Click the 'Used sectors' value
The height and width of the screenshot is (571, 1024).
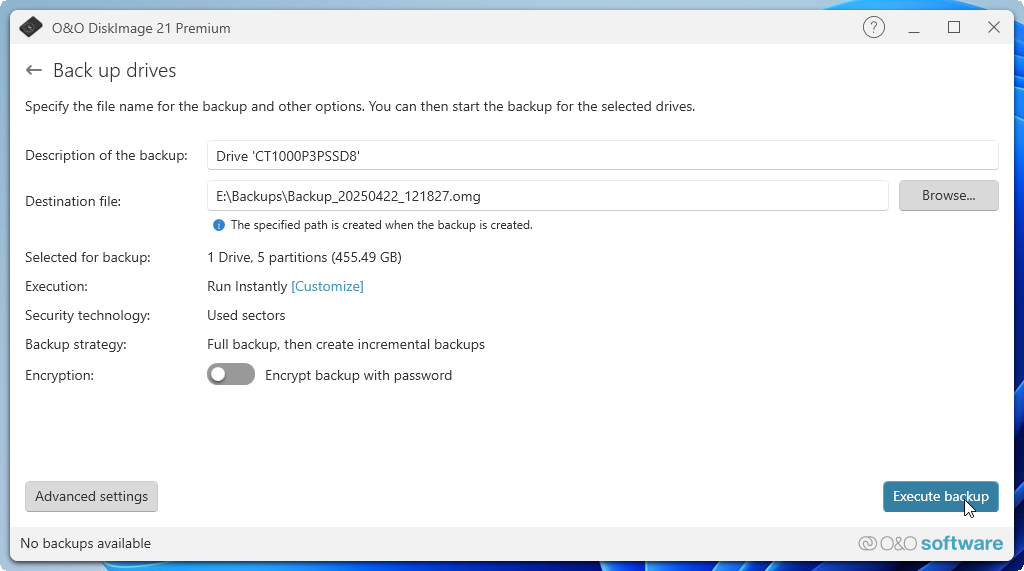point(246,316)
